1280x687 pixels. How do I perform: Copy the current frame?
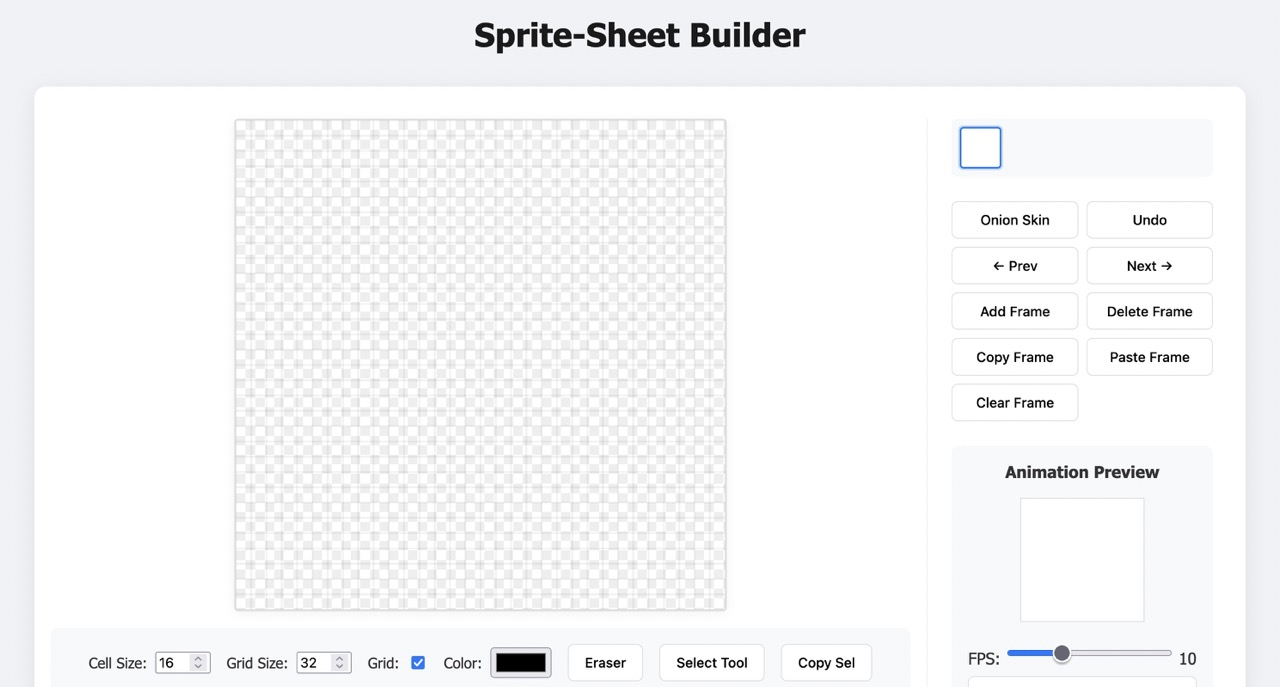click(1014, 357)
